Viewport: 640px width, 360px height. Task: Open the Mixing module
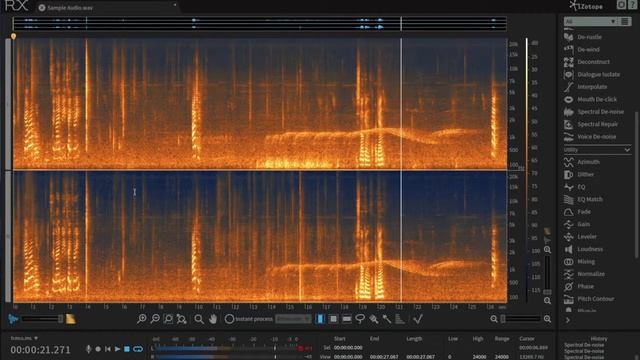tap(580, 262)
